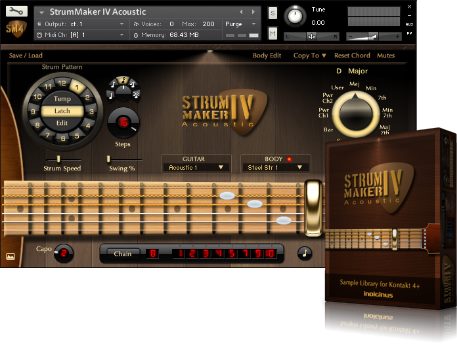Switch strum mode to Latch
The height and width of the screenshot is (362, 457).
(x=62, y=111)
